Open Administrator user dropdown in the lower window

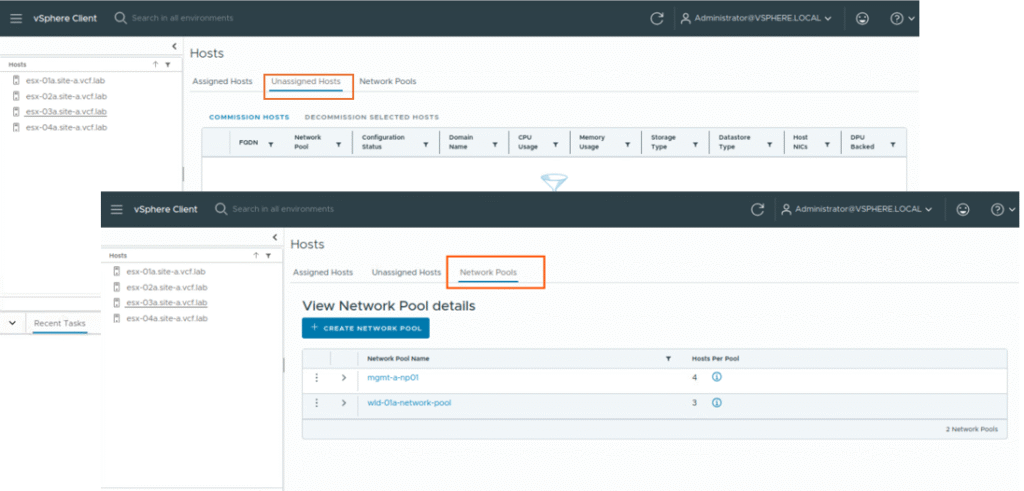point(858,209)
